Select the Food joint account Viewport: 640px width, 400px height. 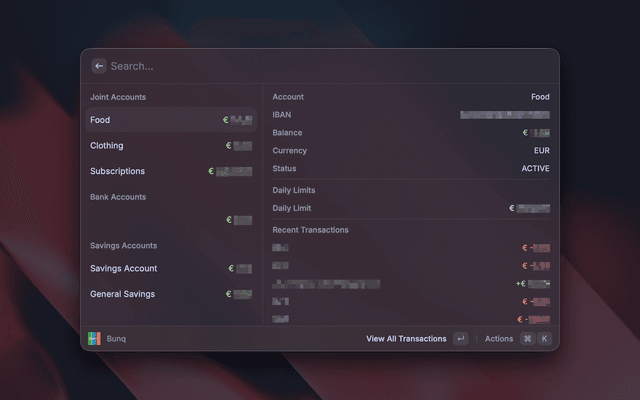pos(170,120)
